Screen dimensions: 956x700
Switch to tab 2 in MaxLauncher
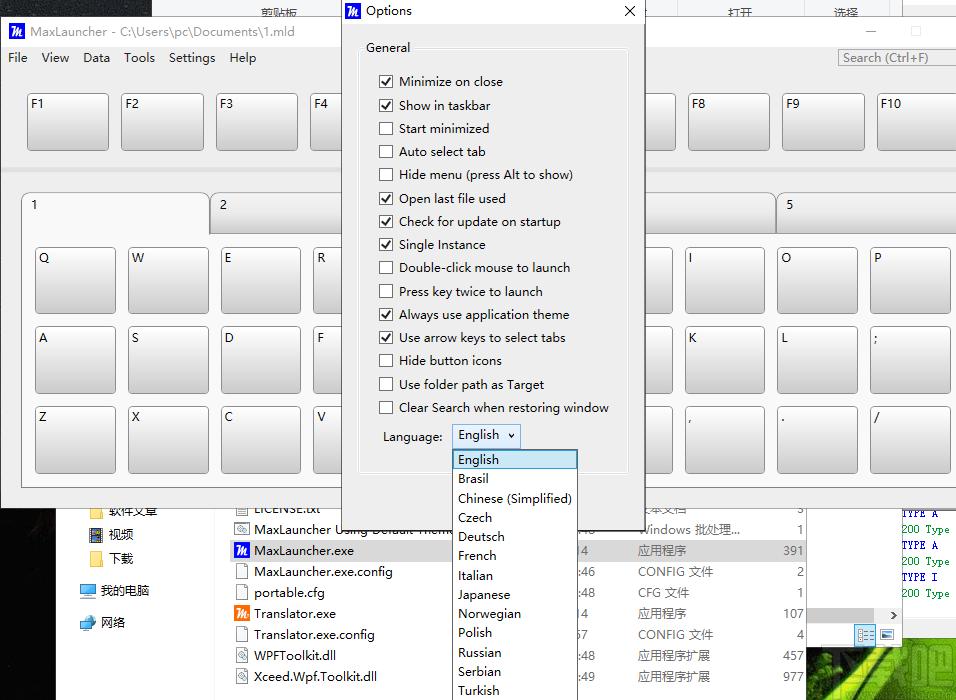coord(276,213)
